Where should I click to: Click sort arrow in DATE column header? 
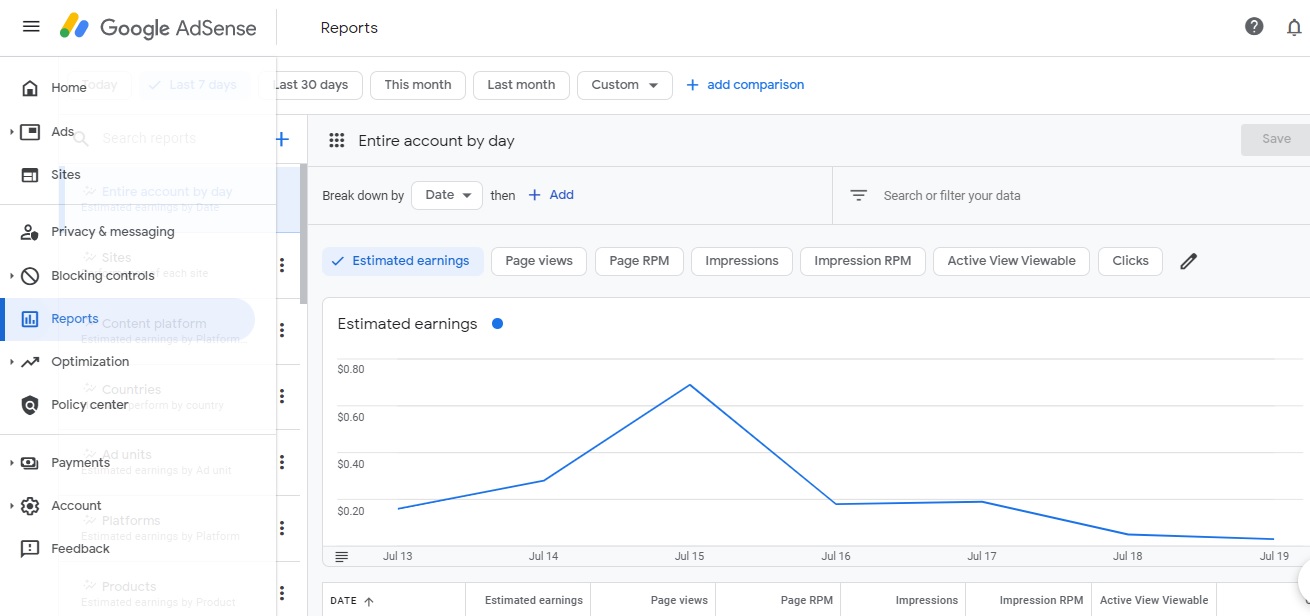click(368, 601)
